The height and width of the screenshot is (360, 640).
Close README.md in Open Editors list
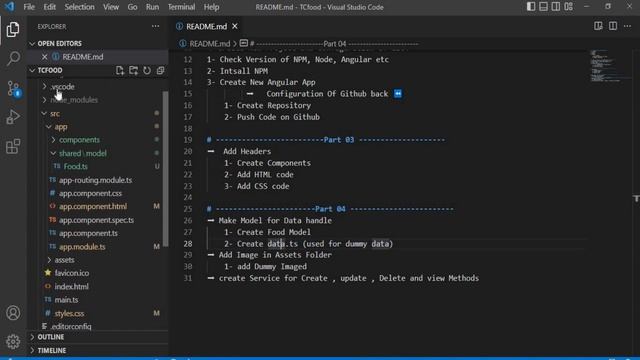(44, 57)
